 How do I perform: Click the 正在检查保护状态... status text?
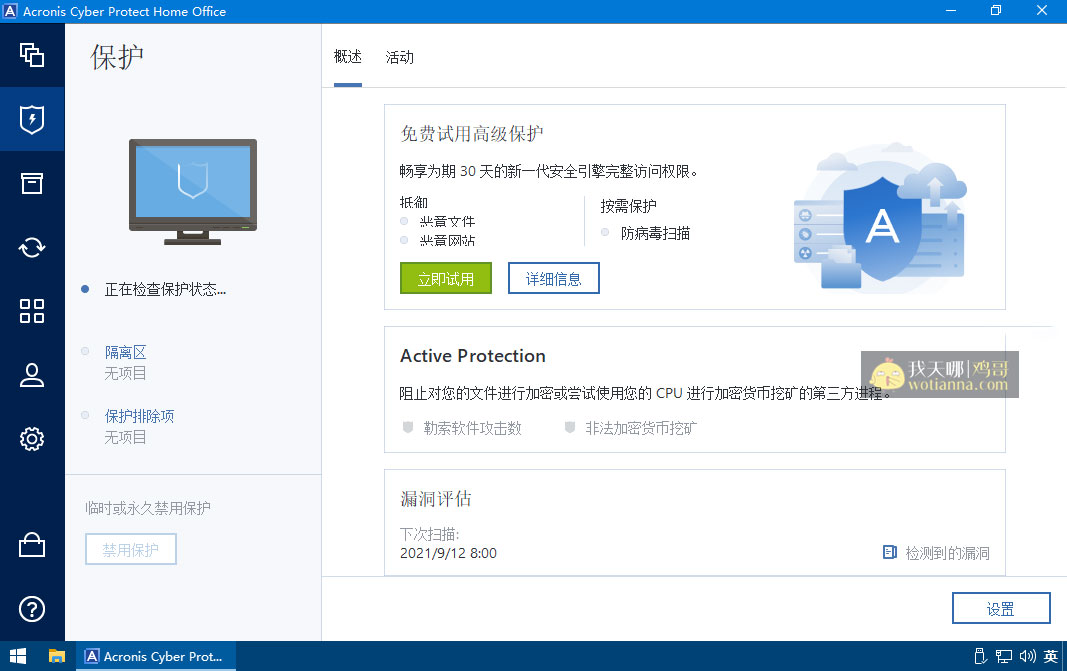pyautogui.click(x=165, y=289)
